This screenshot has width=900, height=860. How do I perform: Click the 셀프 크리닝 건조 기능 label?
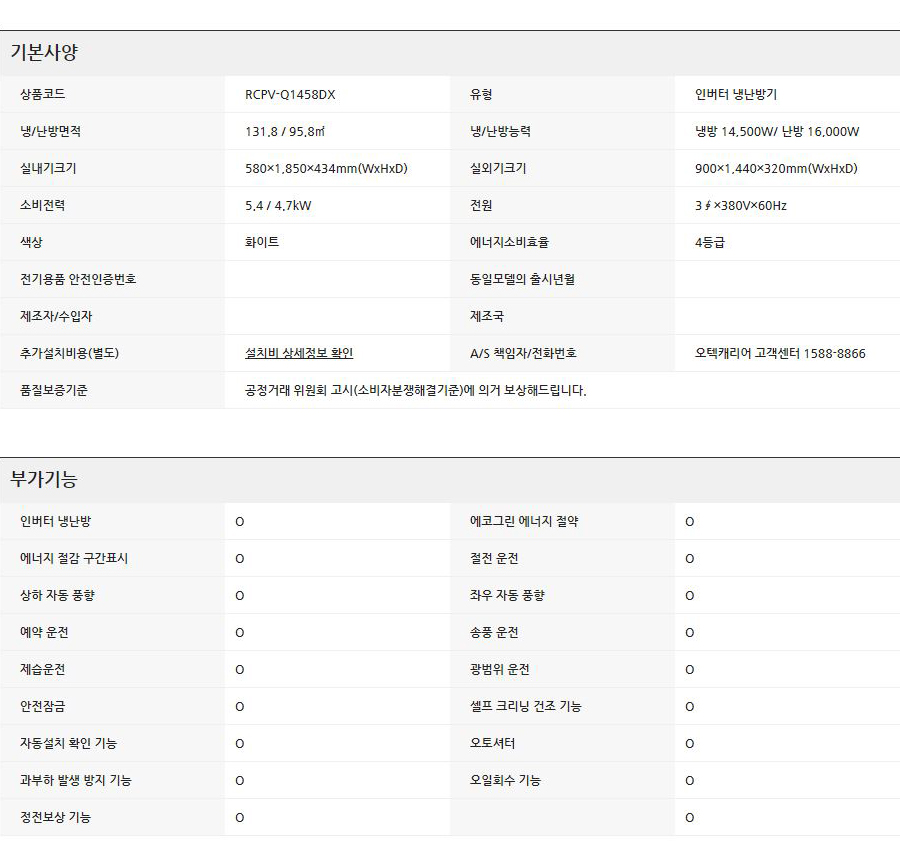[525, 706]
